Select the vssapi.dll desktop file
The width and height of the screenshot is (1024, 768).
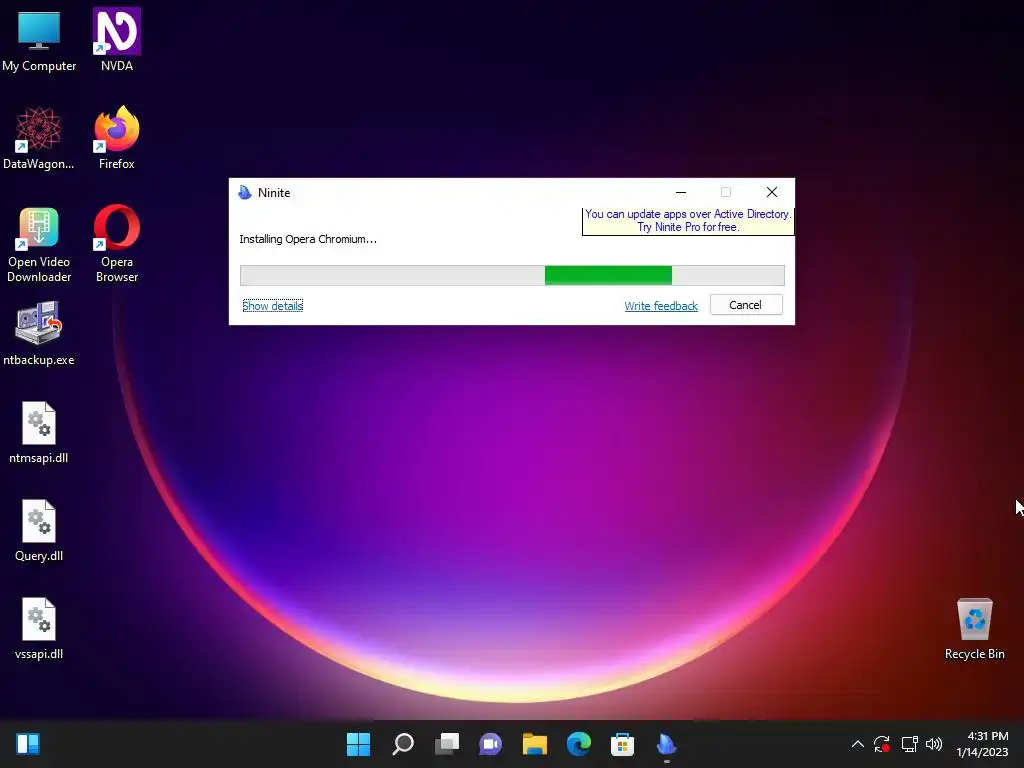pos(39,628)
